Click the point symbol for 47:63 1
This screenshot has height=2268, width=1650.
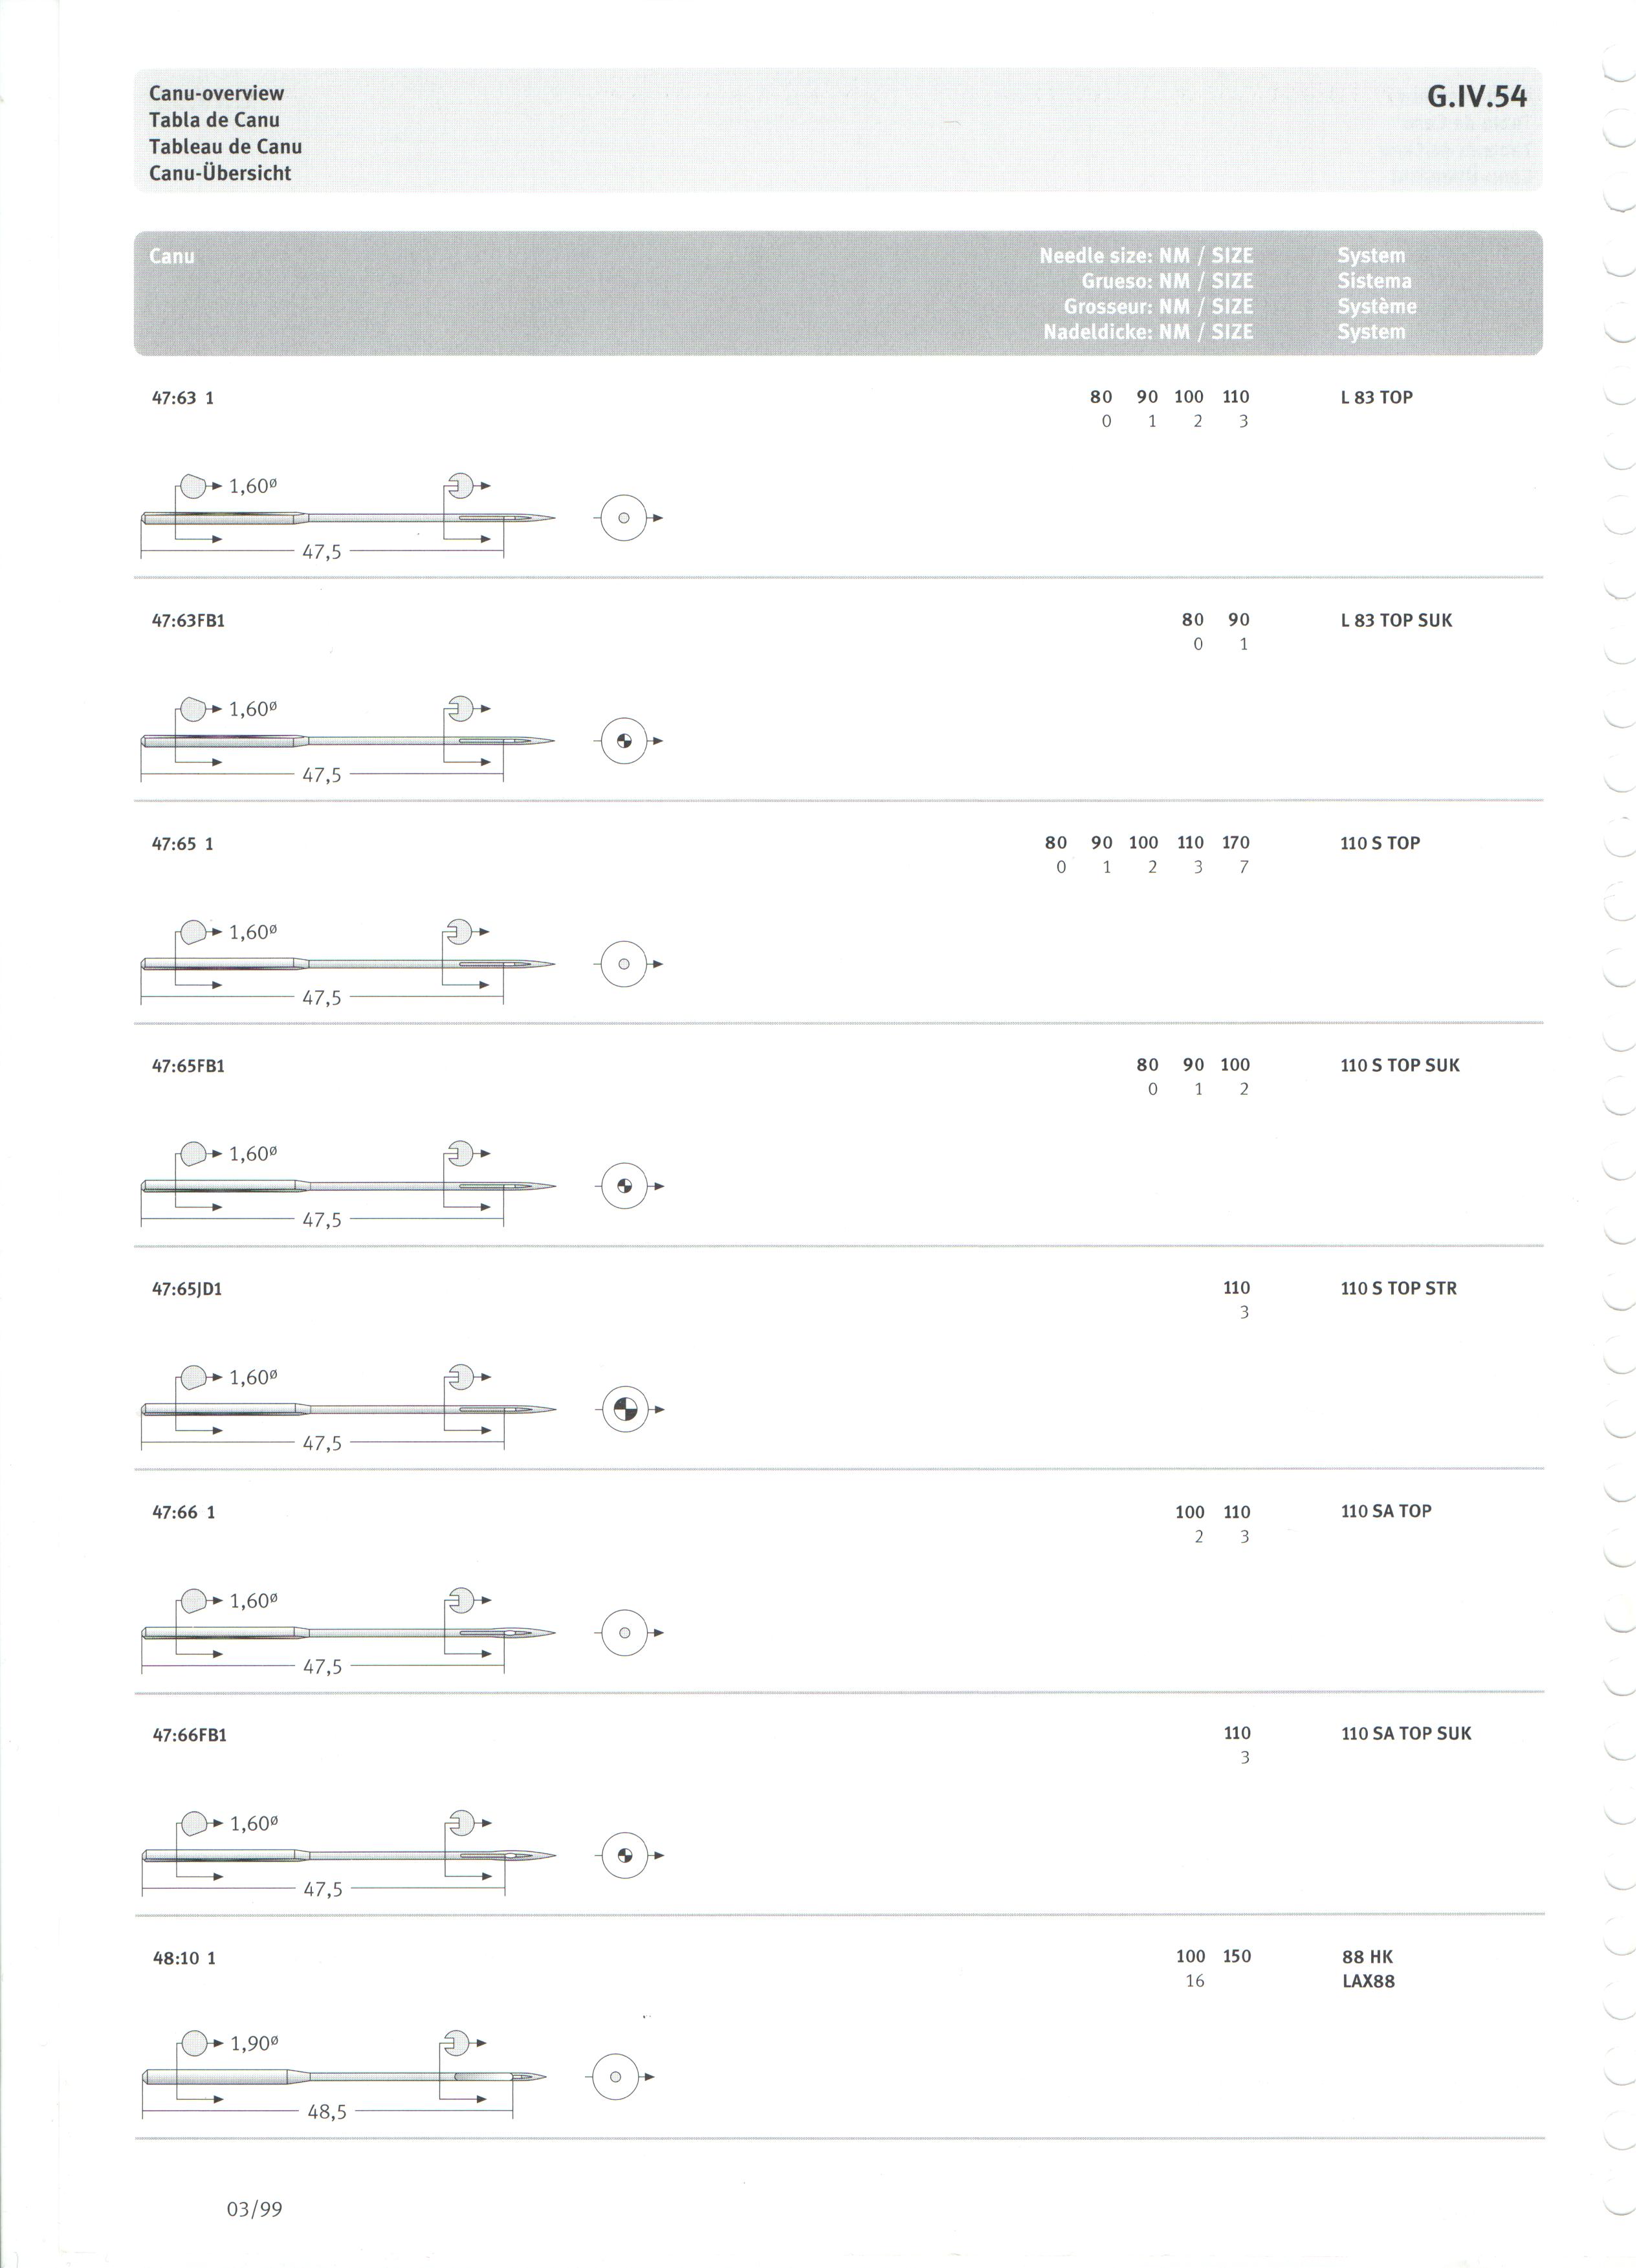[625, 519]
